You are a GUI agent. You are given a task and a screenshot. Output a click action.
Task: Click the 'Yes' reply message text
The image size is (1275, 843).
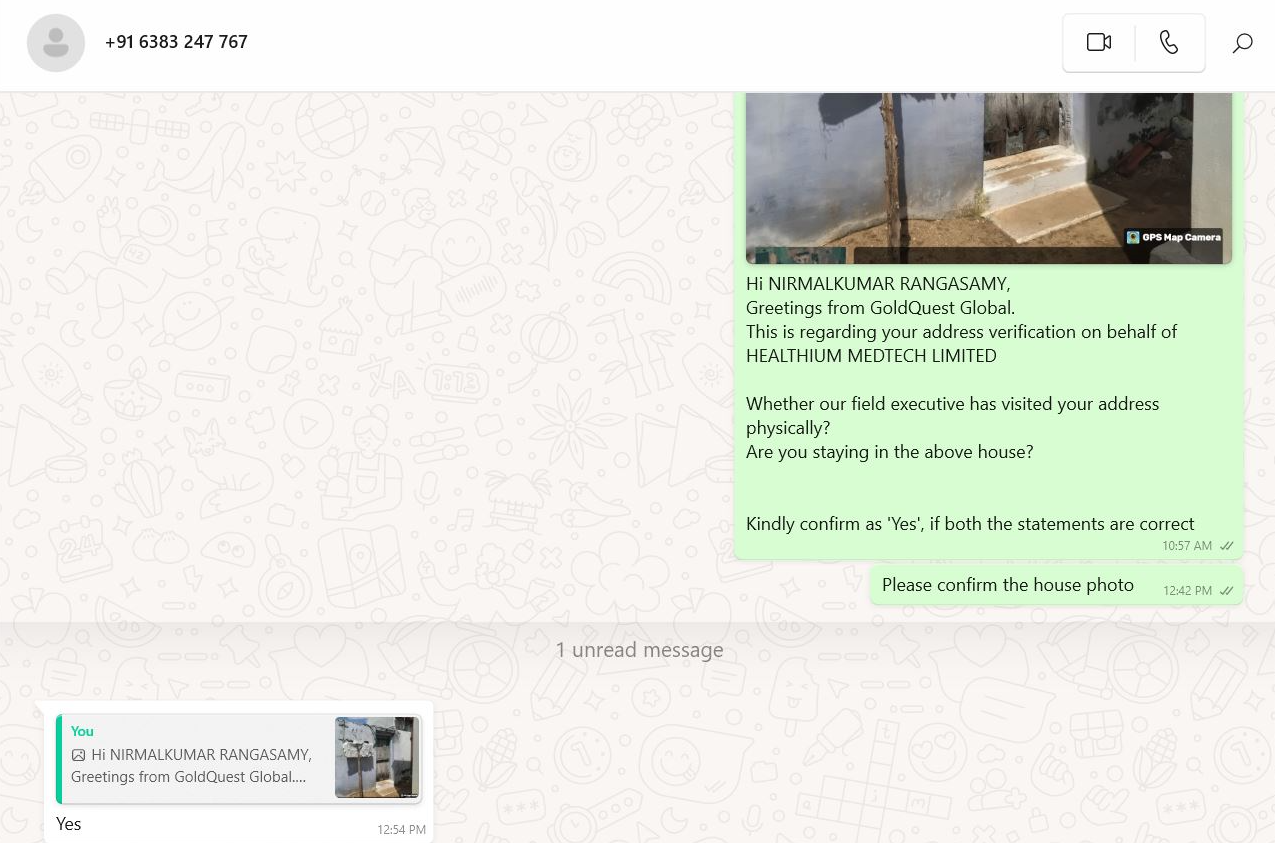[69, 824]
